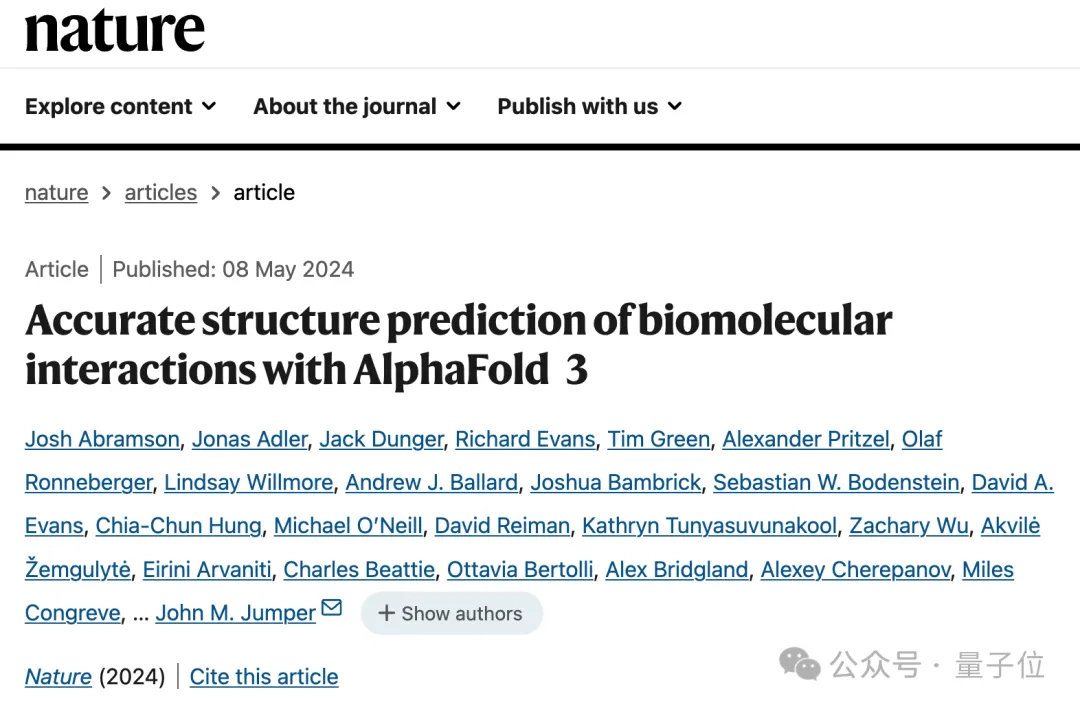Open author Ottavia Bertolli link
The image size is (1080, 709).
tap(520, 570)
